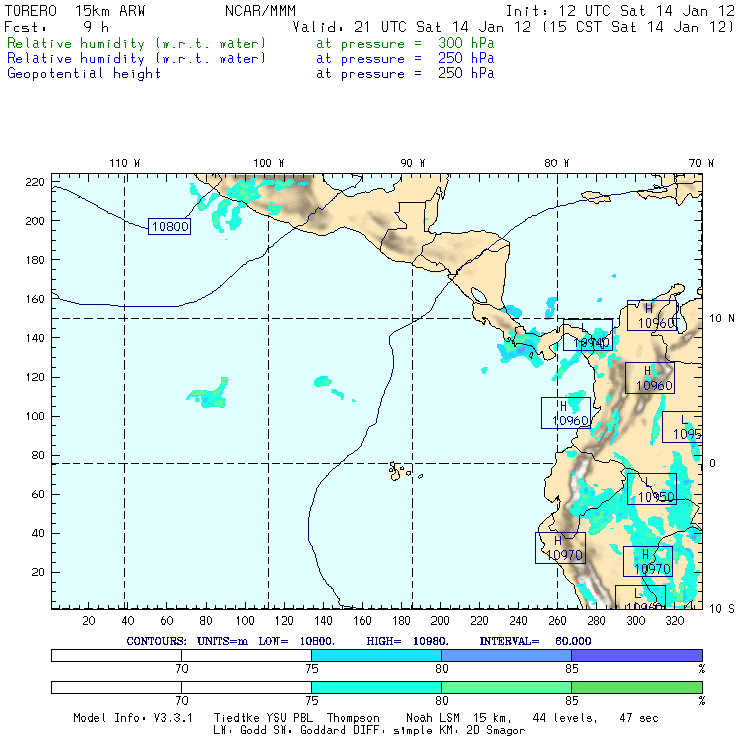740x740 pixels.
Task: Click the Lake Nicaragua outline on the map
Action: 479,295
